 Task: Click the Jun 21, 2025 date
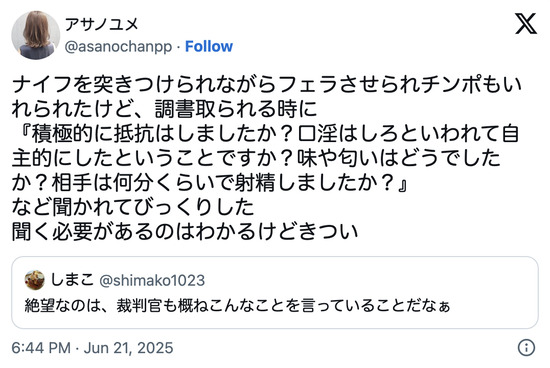pos(128,348)
